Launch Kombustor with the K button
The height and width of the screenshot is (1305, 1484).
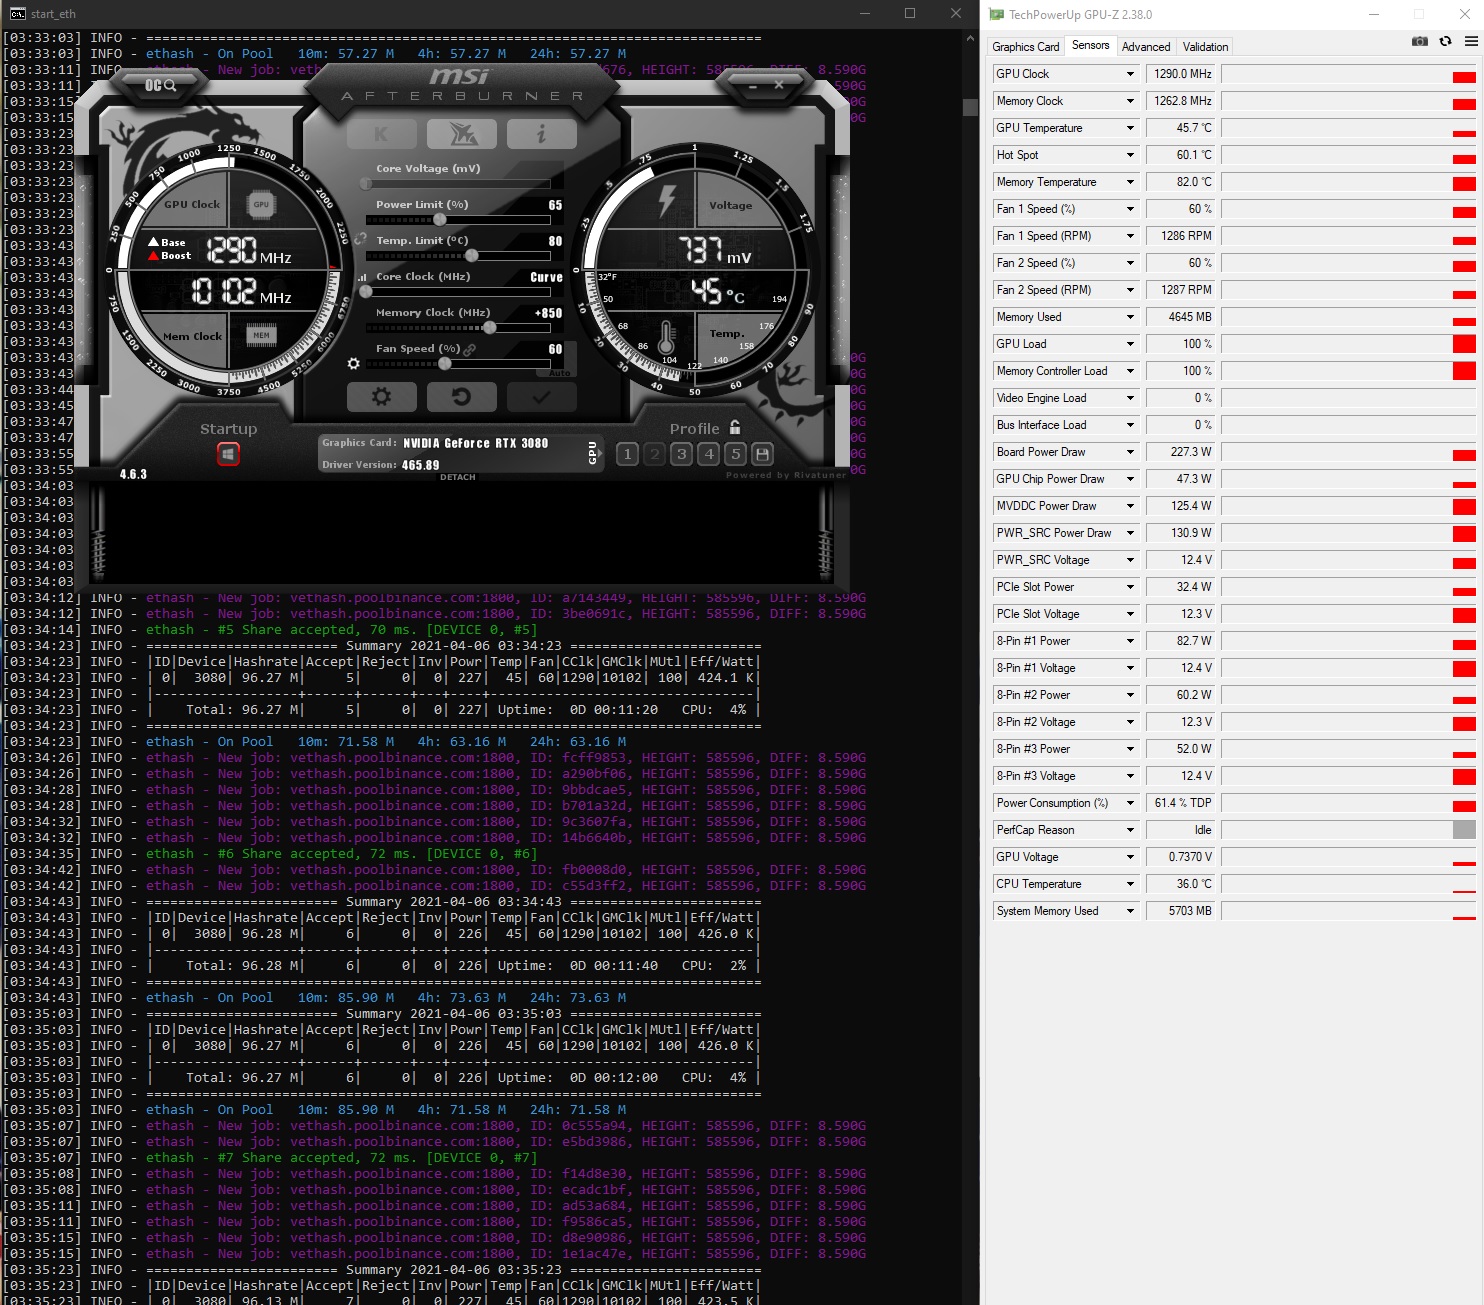pyautogui.click(x=382, y=133)
